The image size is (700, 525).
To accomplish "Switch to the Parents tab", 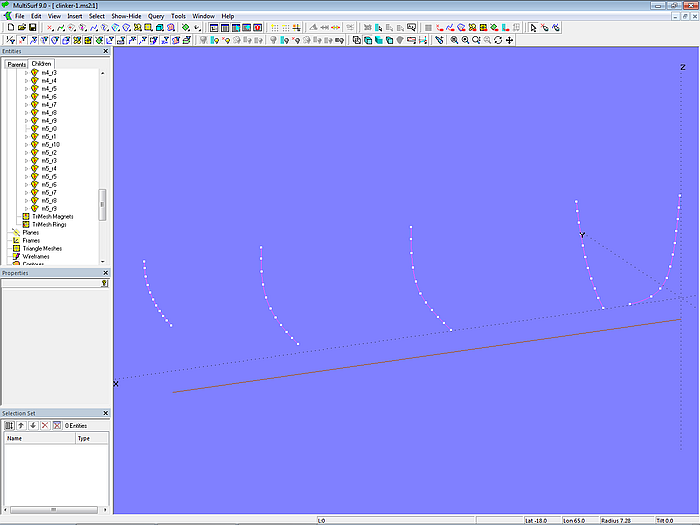I will coord(16,64).
